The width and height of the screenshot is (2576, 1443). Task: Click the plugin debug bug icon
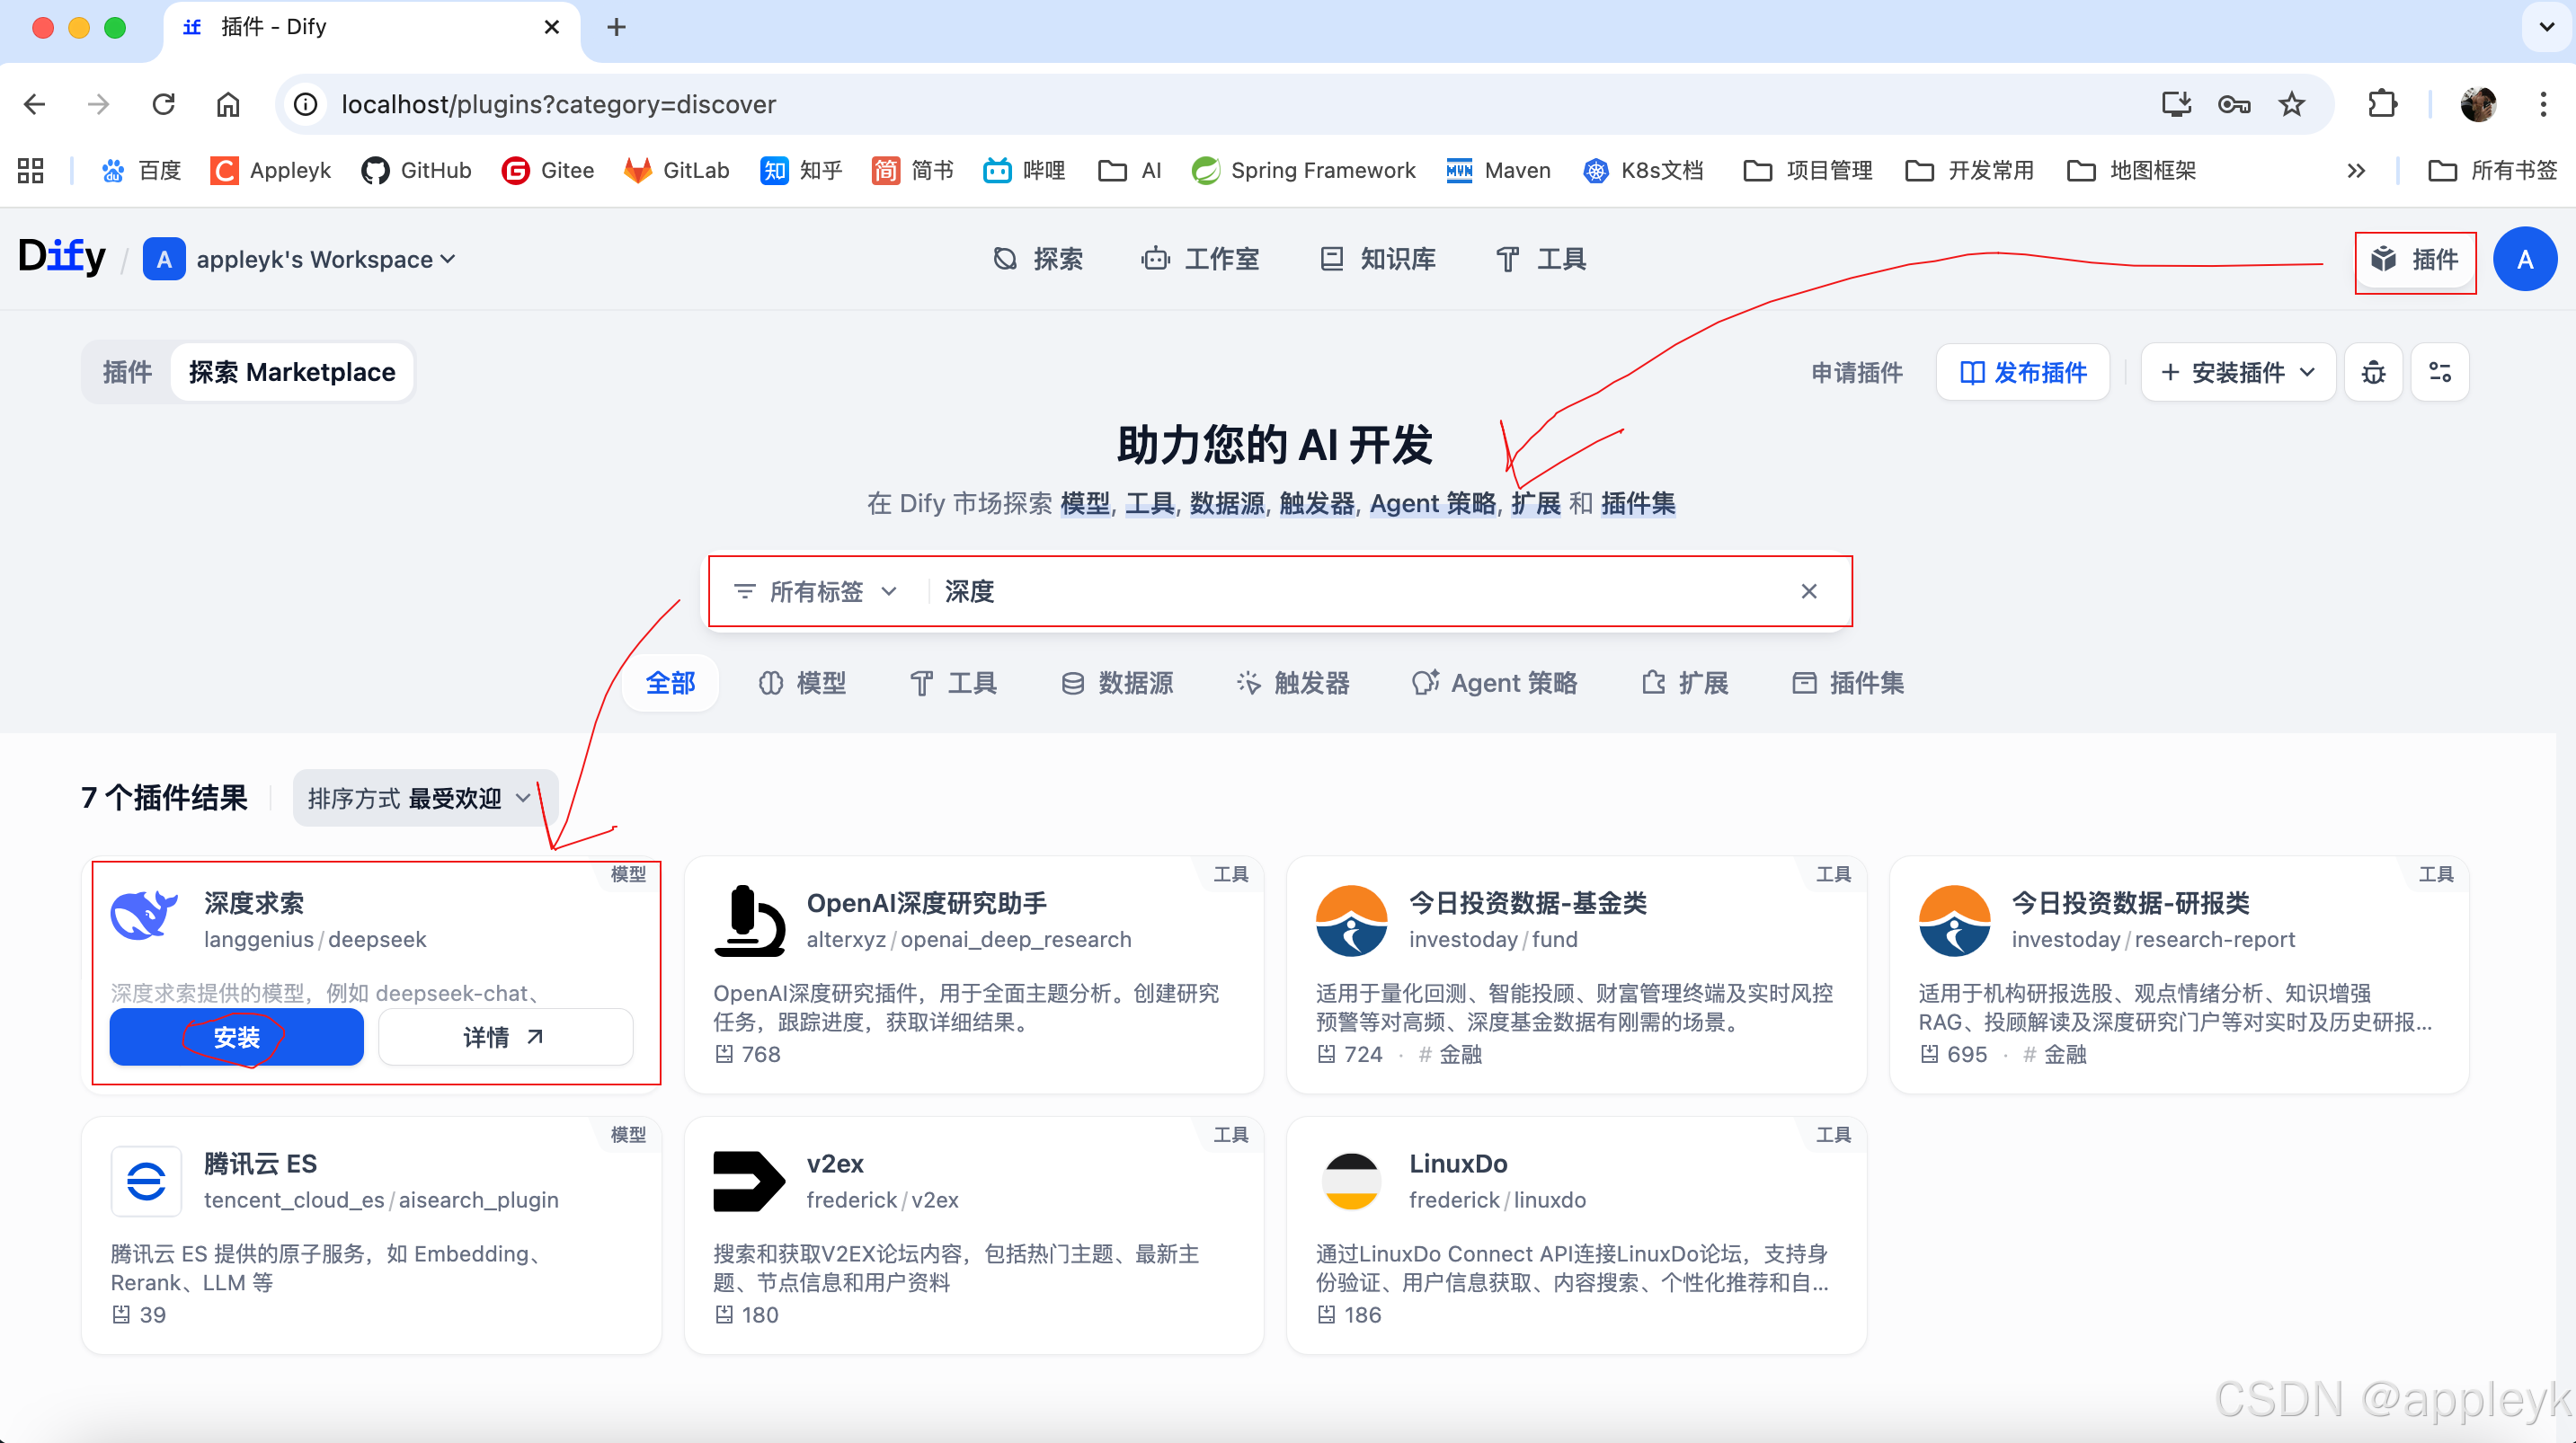(x=2373, y=373)
